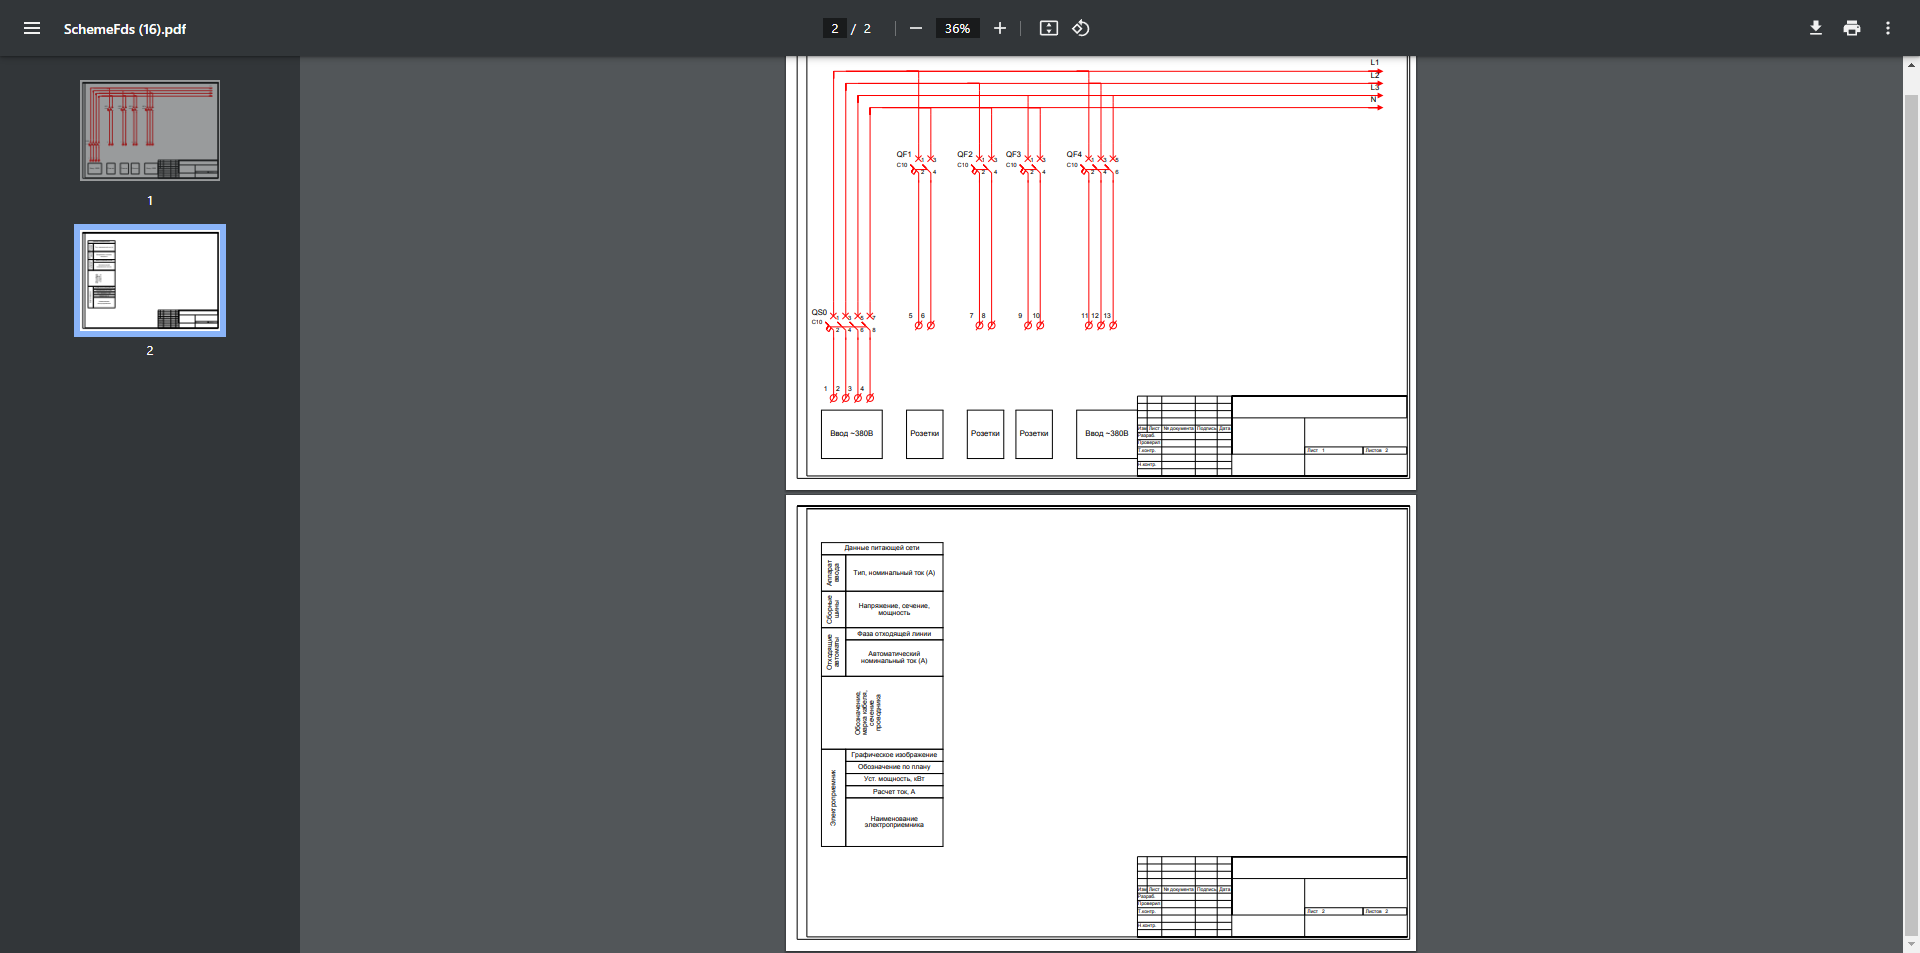Select page 1 thumbnail
The image size is (1920, 953).
click(150, 131)
